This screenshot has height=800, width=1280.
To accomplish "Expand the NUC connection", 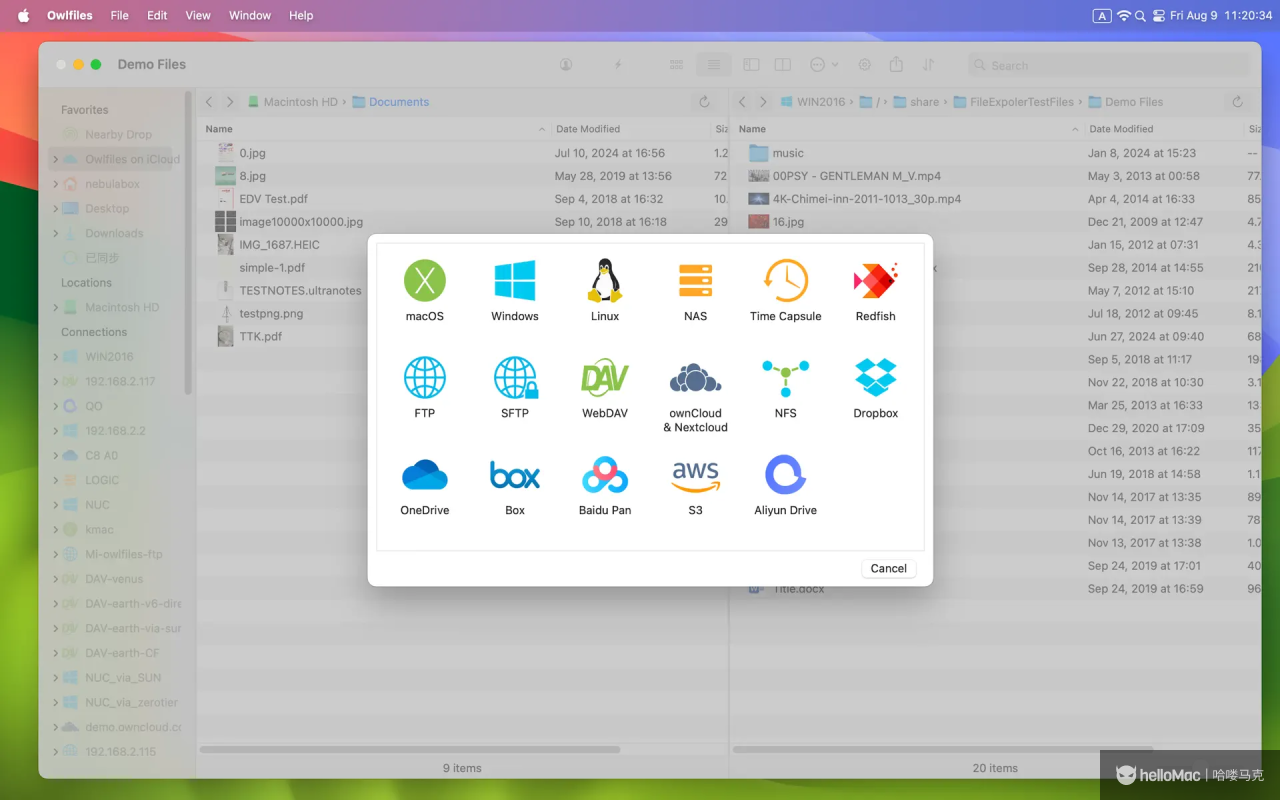I will 56,505.
